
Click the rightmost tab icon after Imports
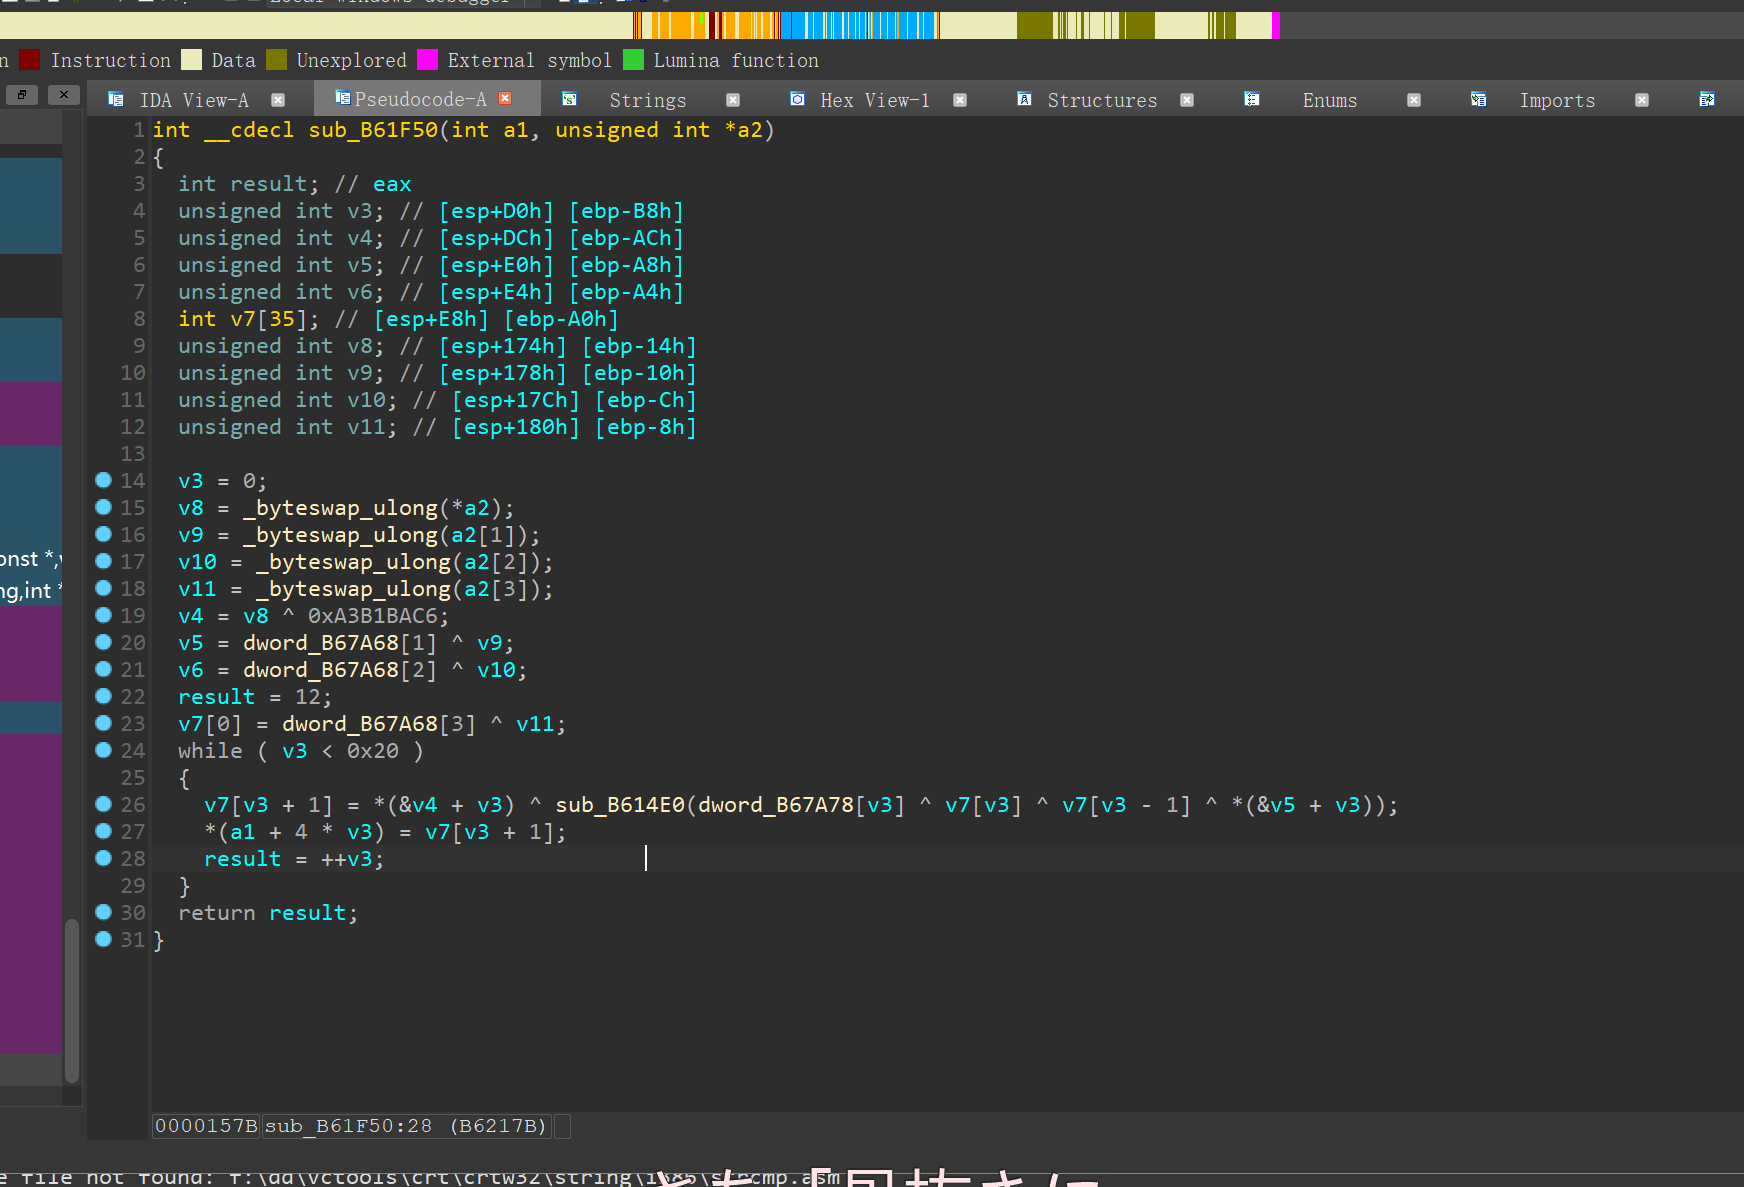pyautogui.click(x=1706, y=99)
